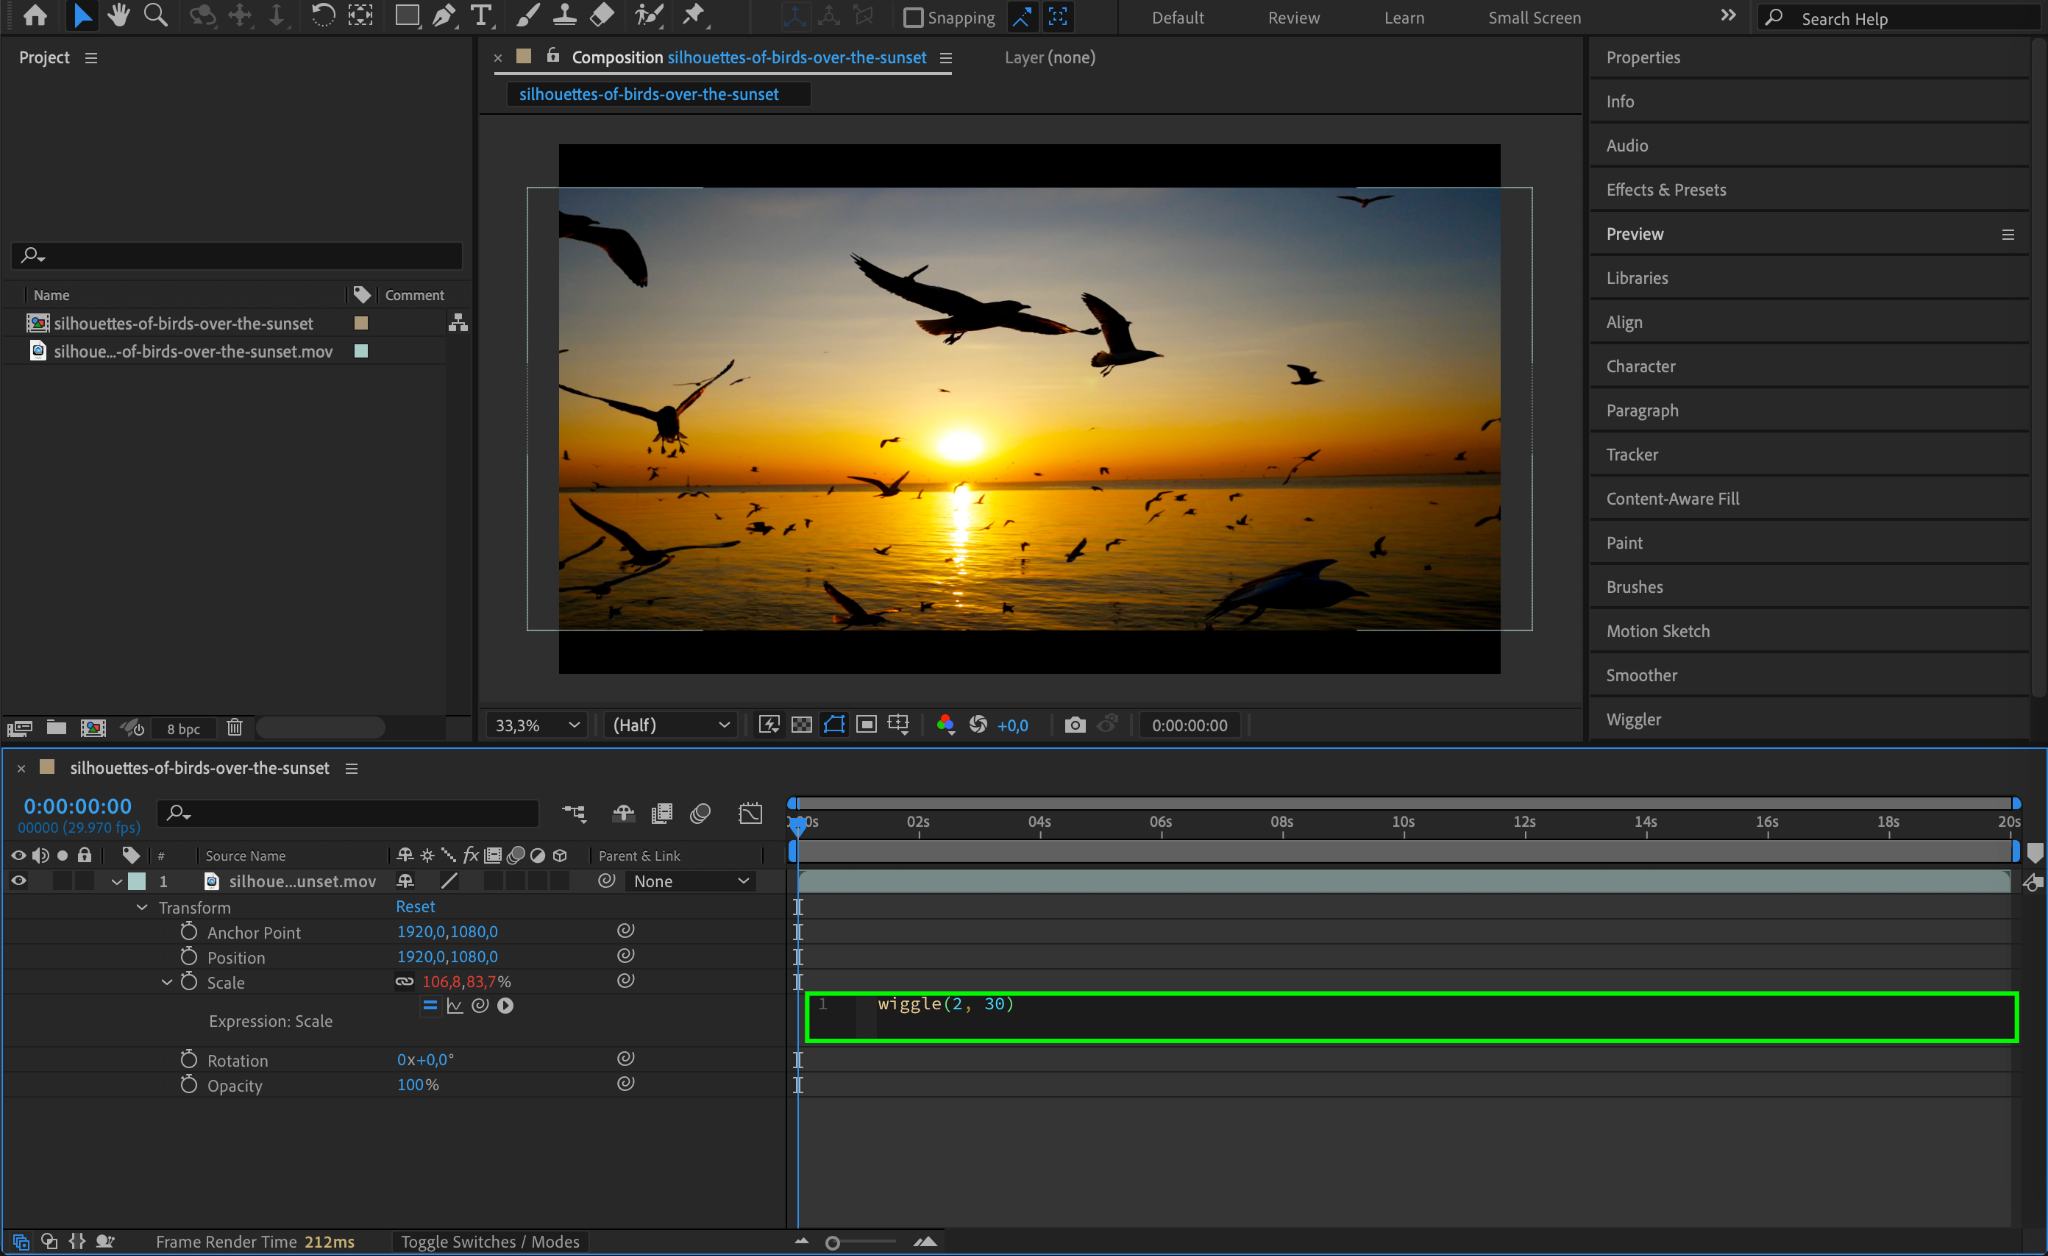The image size is (2048, 1256).
Task: Collapse the Transform property group
Action: [x=142, y=907]
